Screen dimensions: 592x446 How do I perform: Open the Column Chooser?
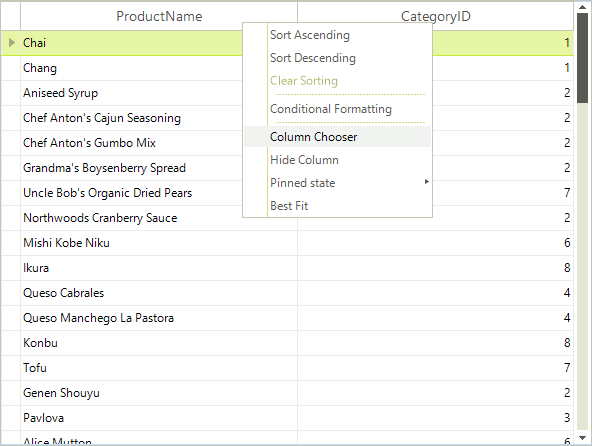pyautogui.click(x=337, y=137)
